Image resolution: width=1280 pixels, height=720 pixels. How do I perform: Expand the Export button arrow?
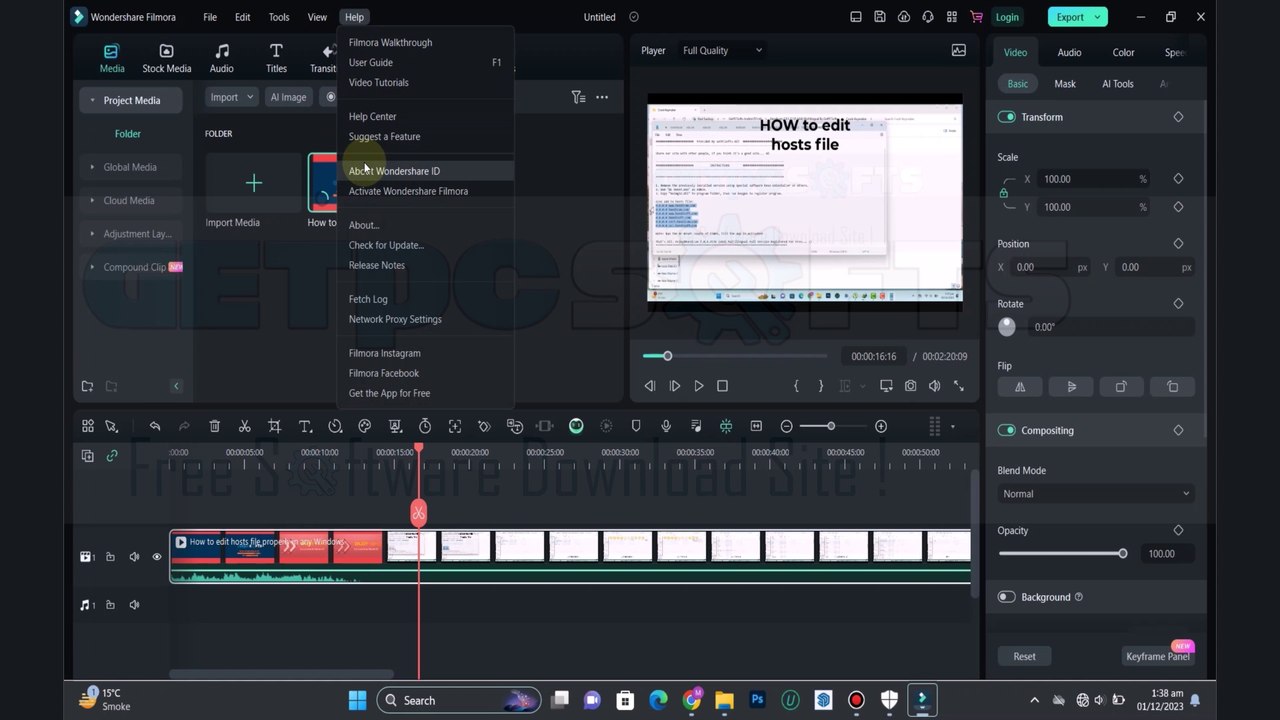point(1098,17)
